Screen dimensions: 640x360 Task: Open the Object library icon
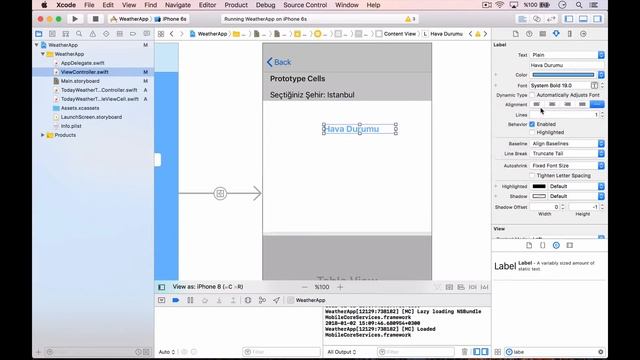pyautogui.click(x=556, y=245)
